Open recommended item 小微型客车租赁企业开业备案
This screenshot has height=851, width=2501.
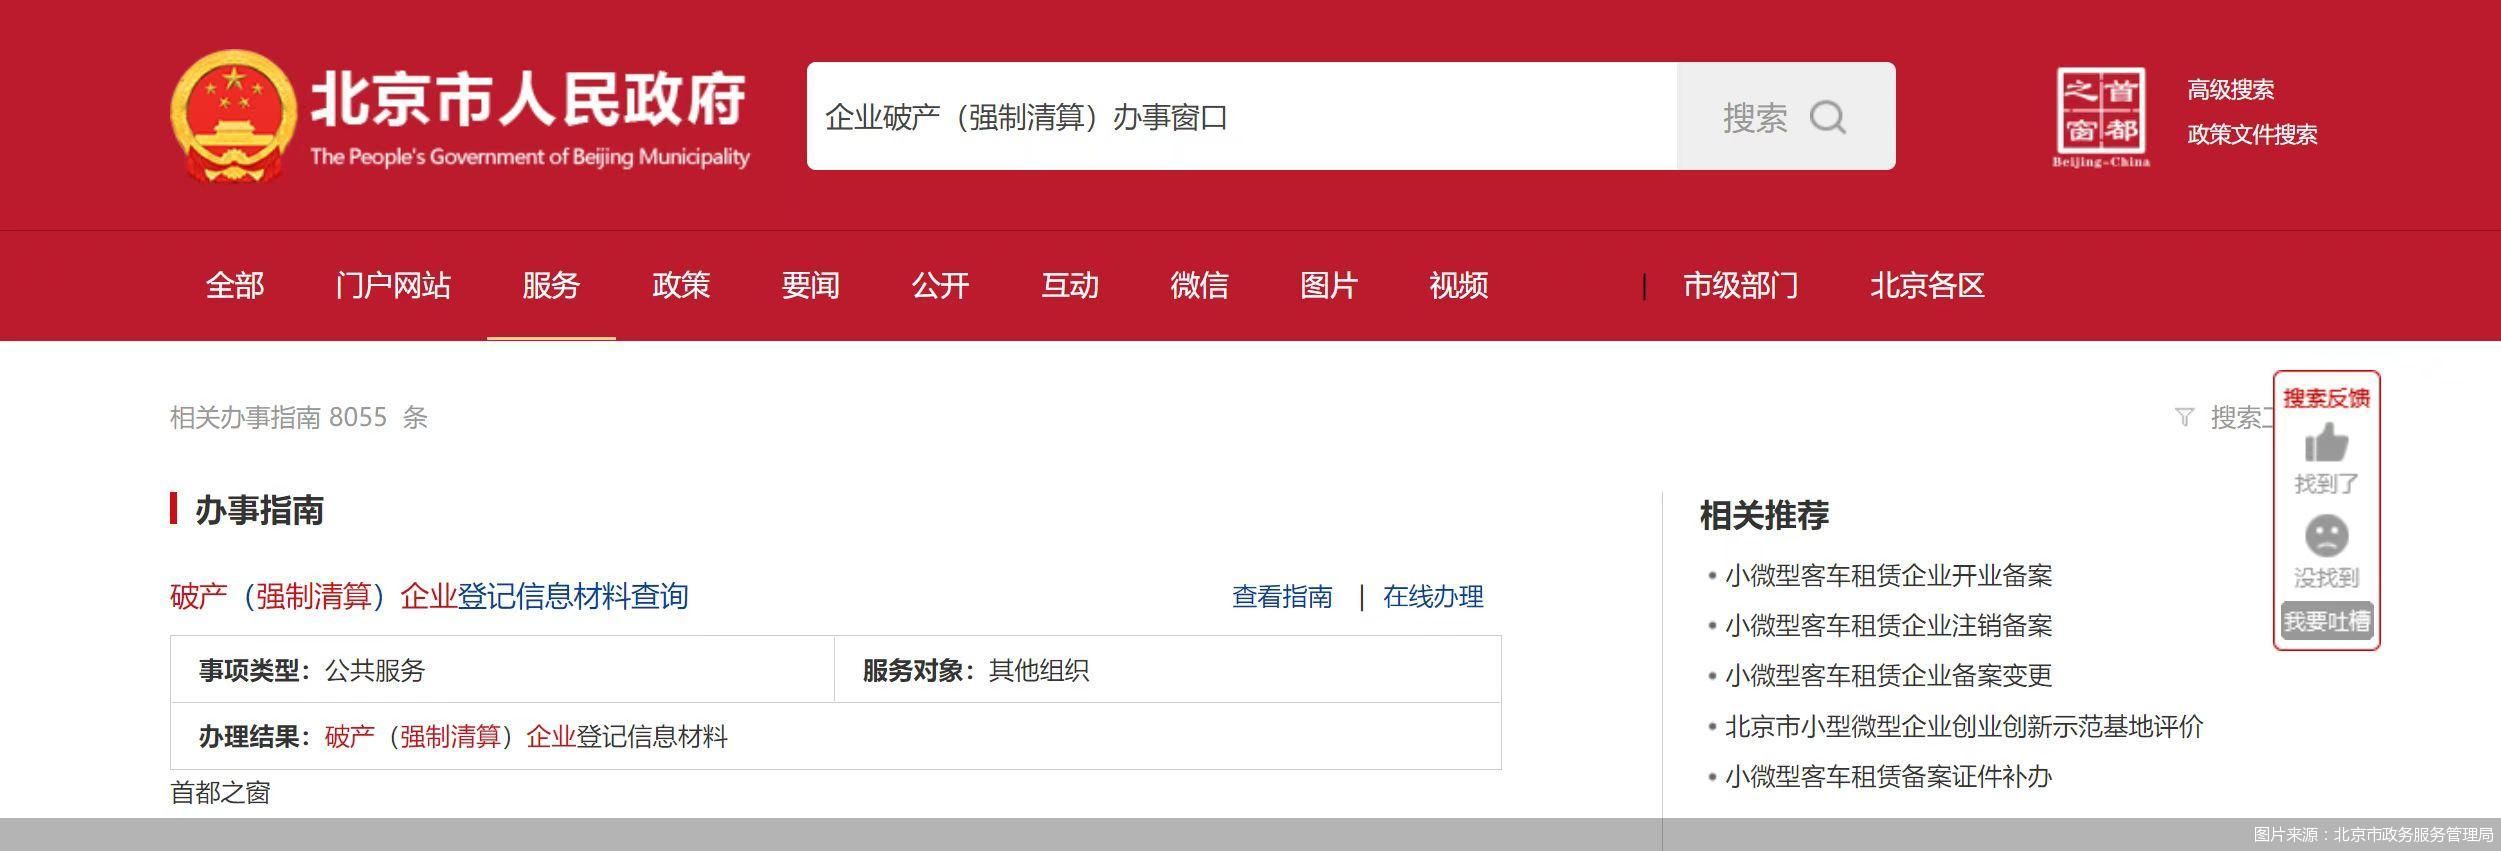point(1888,576)
